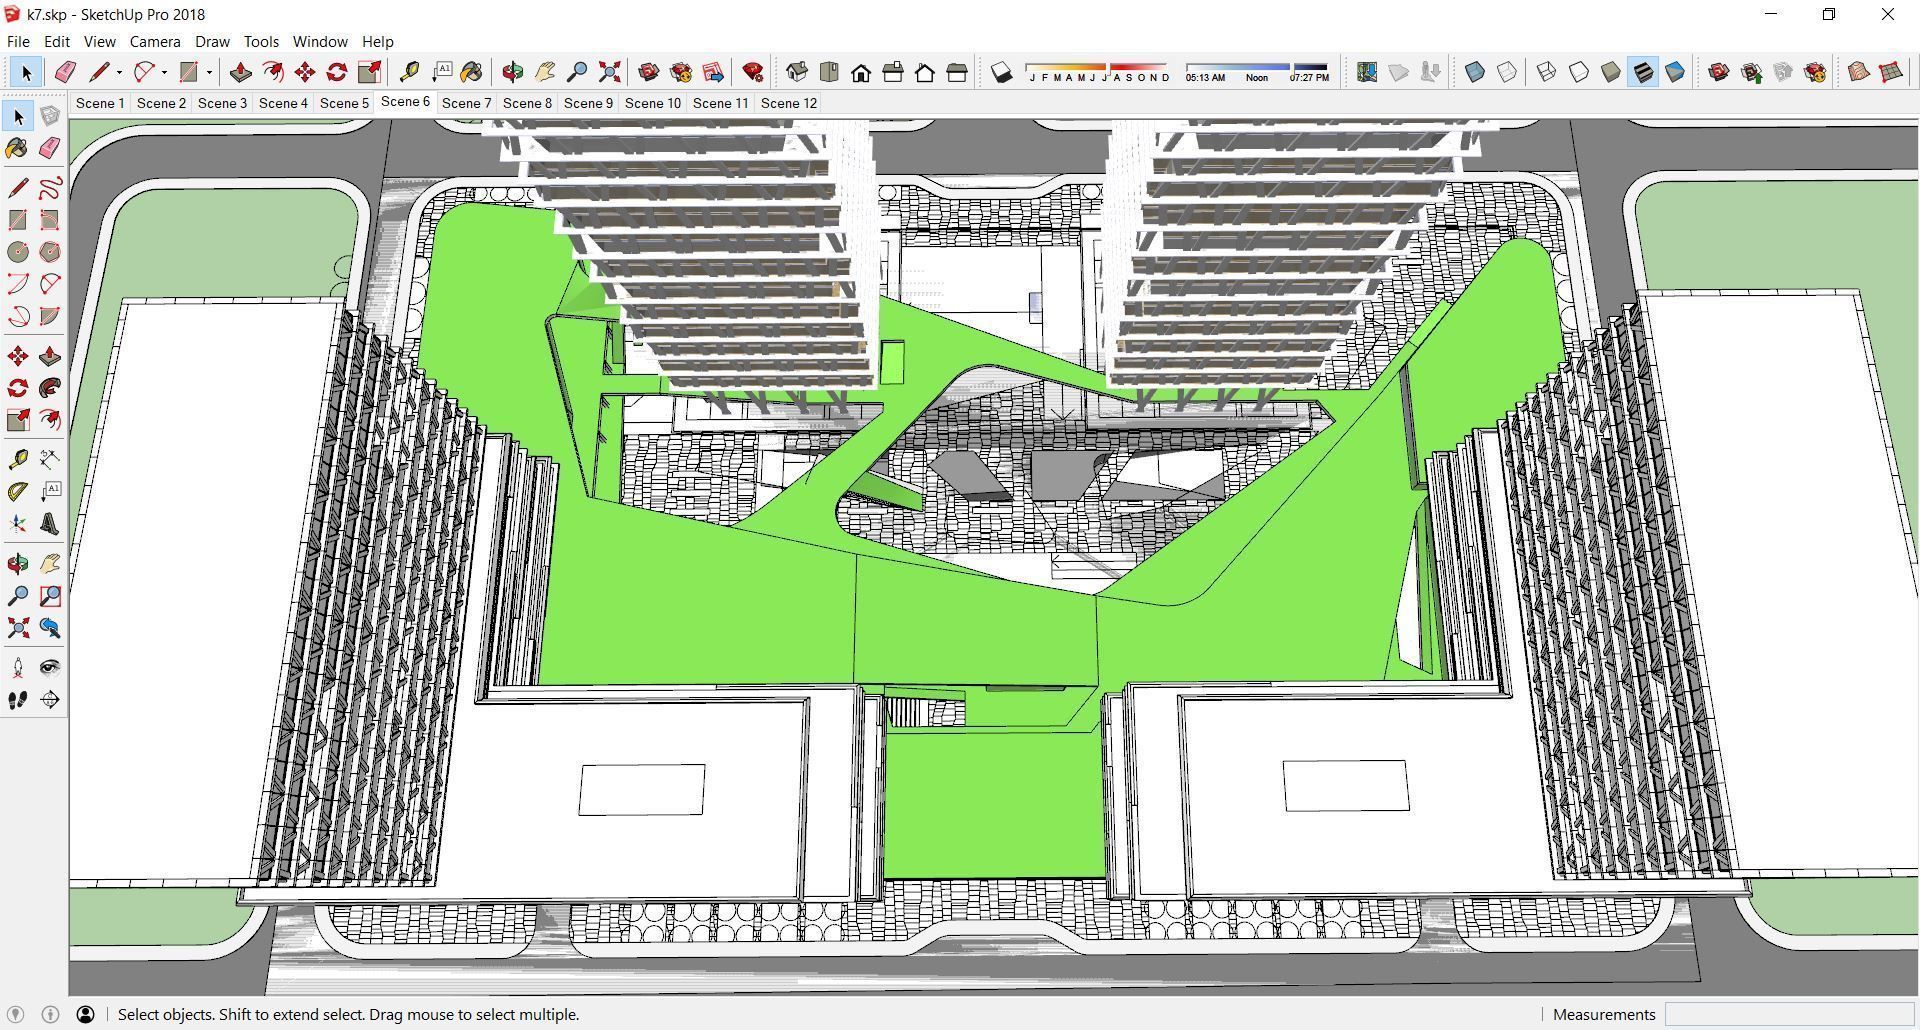Select the Make Component tool in left panel

tap(50, 116)
